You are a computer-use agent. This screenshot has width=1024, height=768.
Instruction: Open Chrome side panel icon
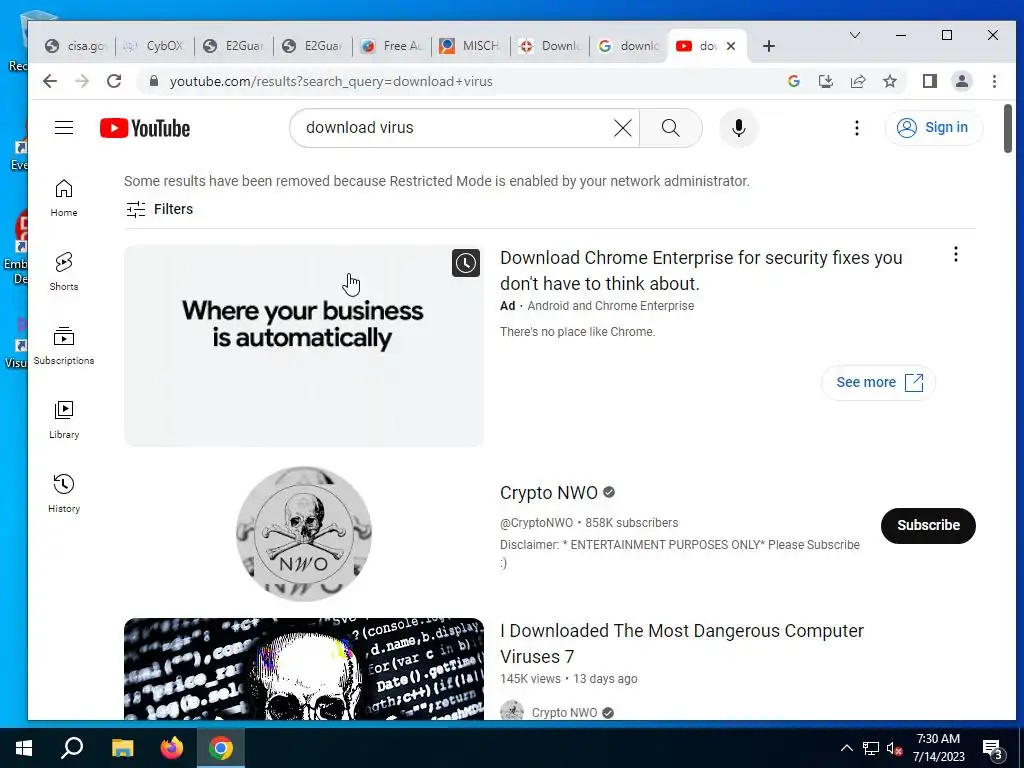pos(929,82)
